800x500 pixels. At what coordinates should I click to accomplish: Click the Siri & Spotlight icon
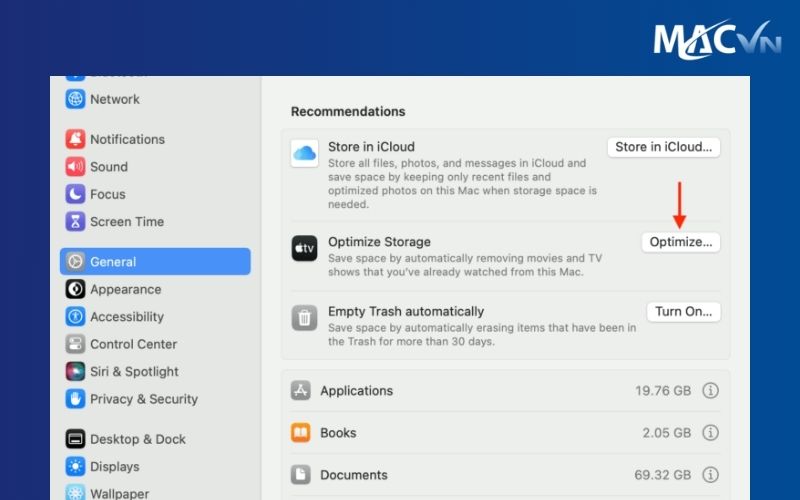tap(75, 371)
